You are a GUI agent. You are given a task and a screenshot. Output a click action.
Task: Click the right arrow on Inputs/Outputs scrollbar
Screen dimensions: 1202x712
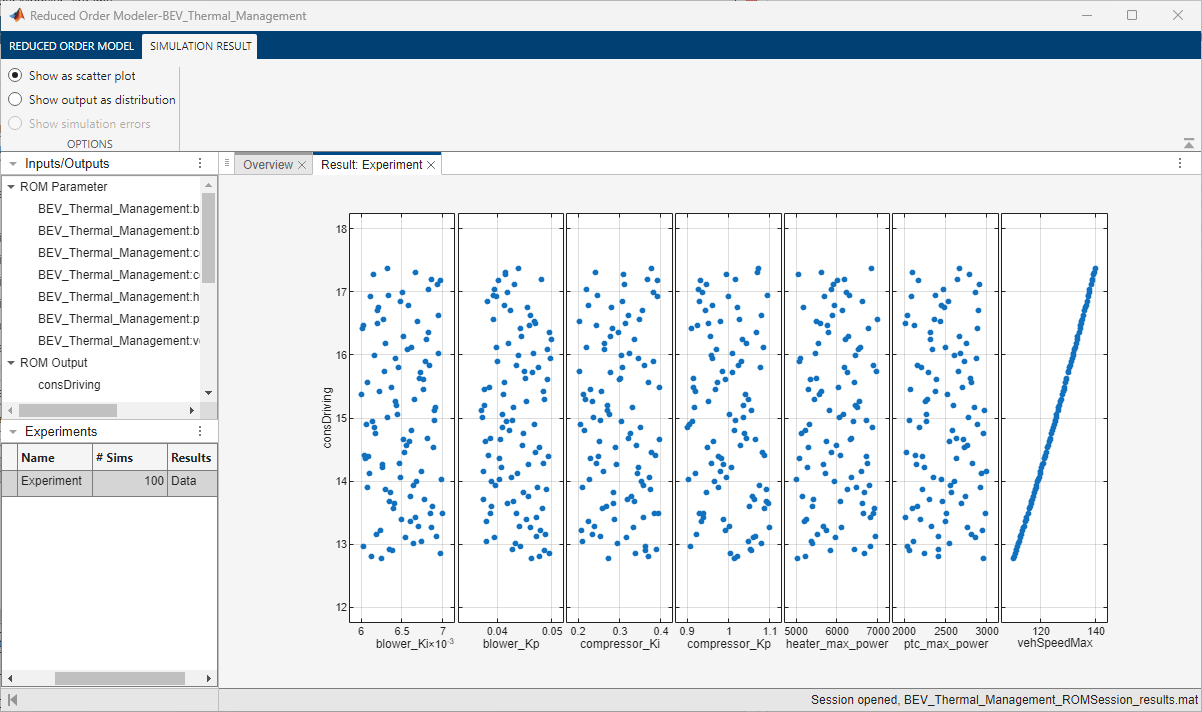pyautogui.click(x=192, y=409)
